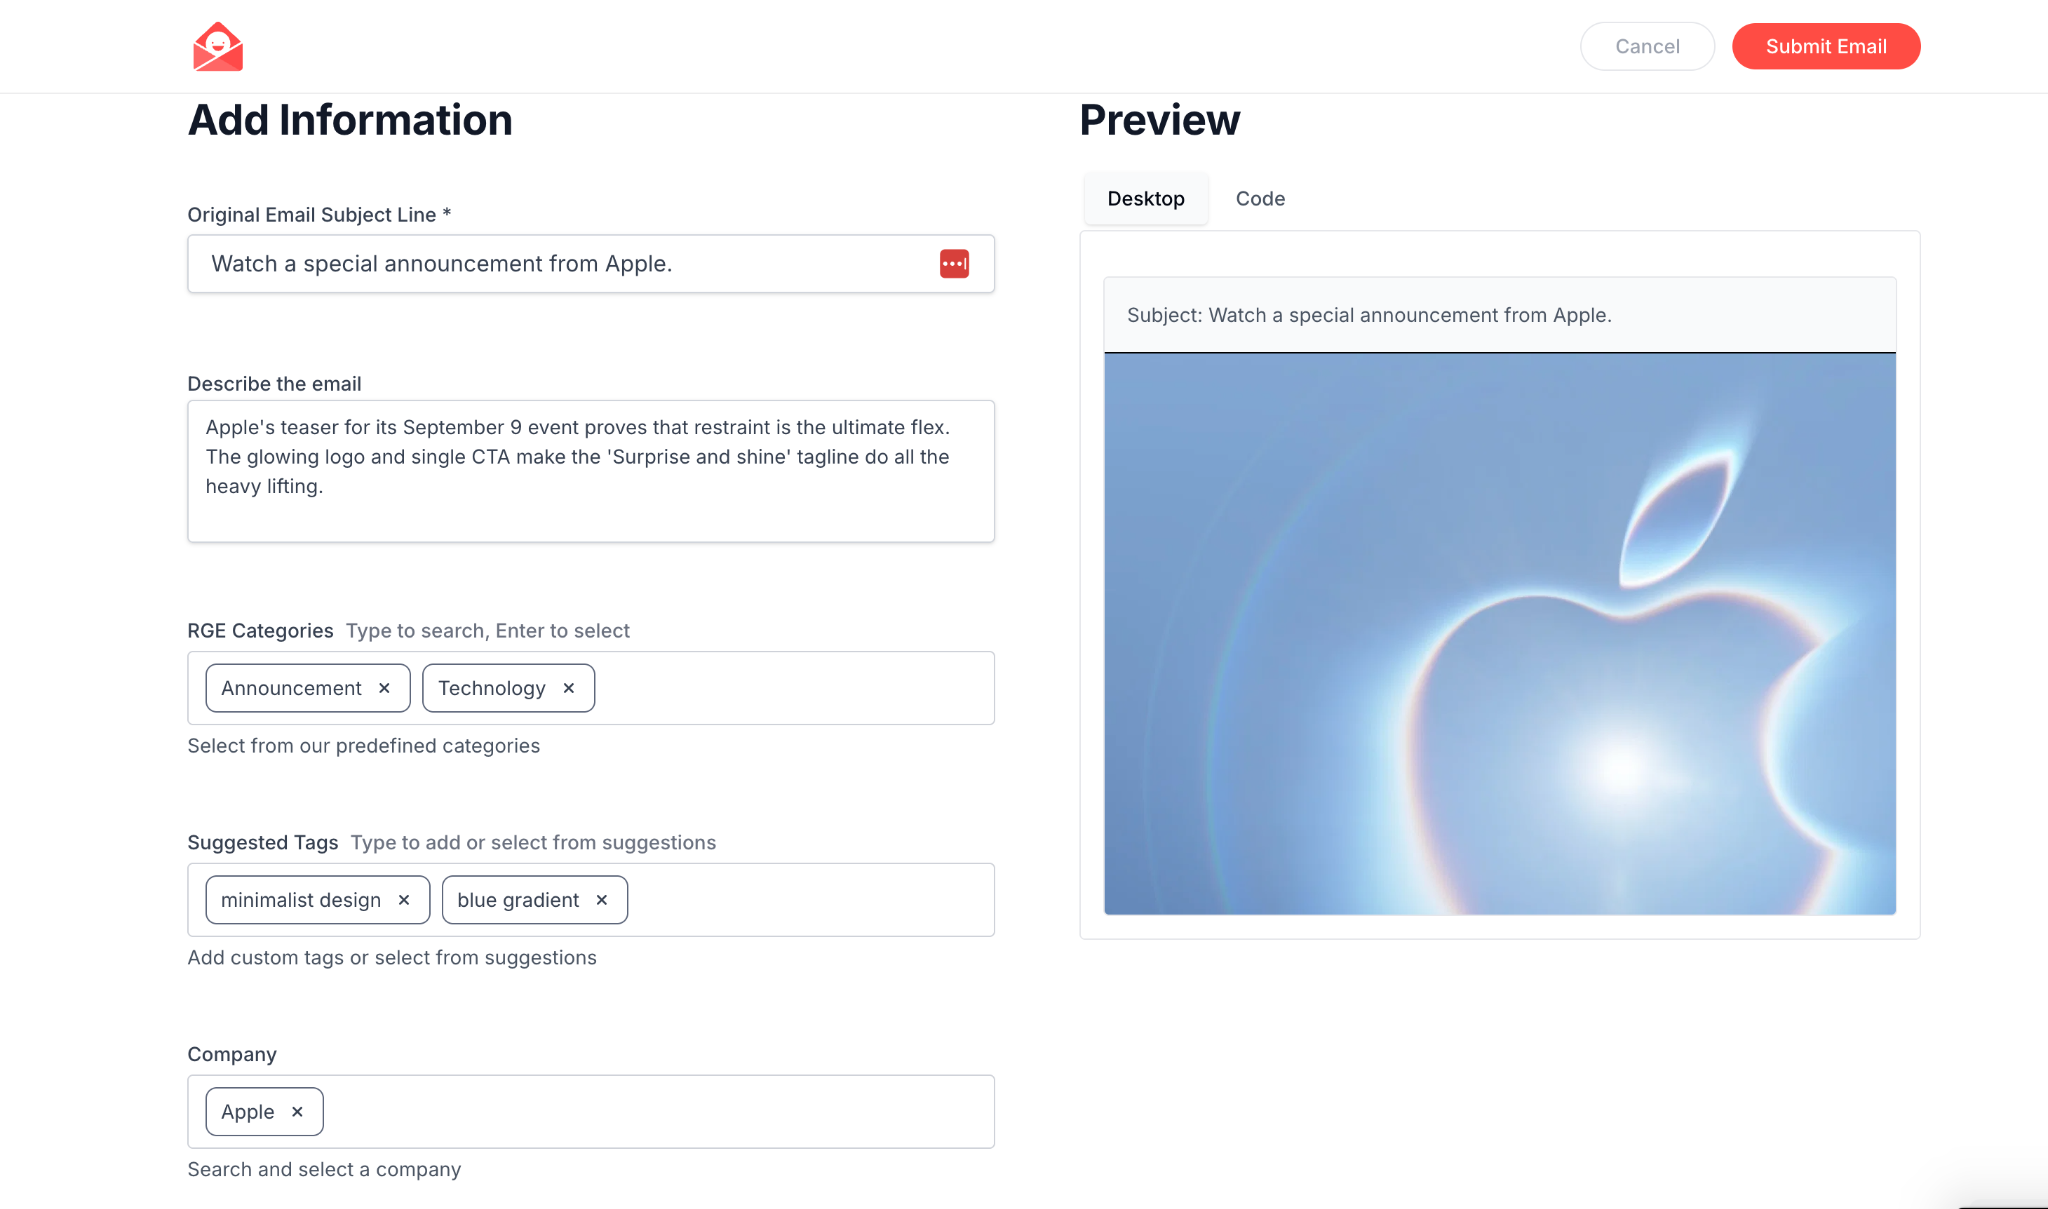The width and height of the screenshot is (2048, 1209).
Task: Switch to the Code preview tab
Action: coord(1260,199)
